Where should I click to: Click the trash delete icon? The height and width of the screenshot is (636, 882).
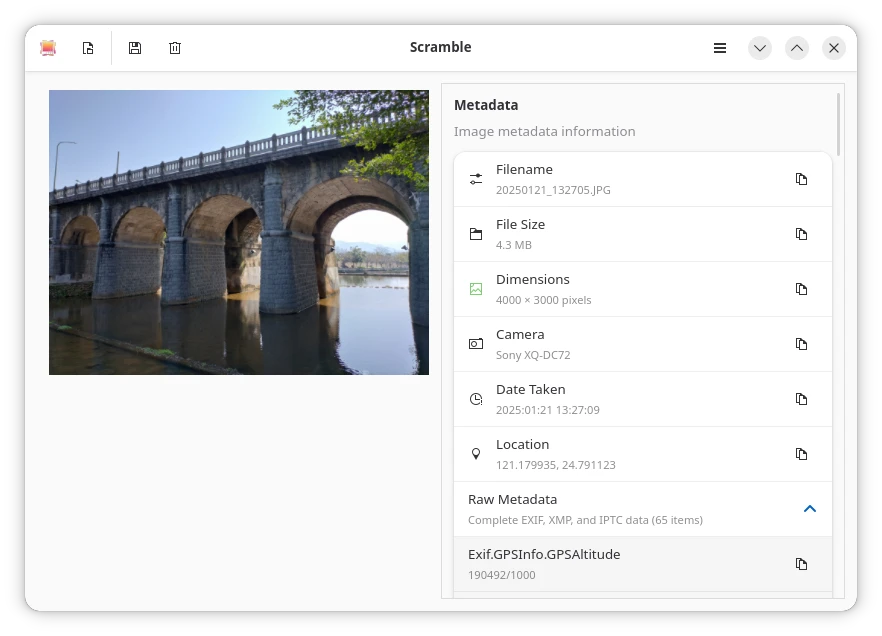(175, 48)
